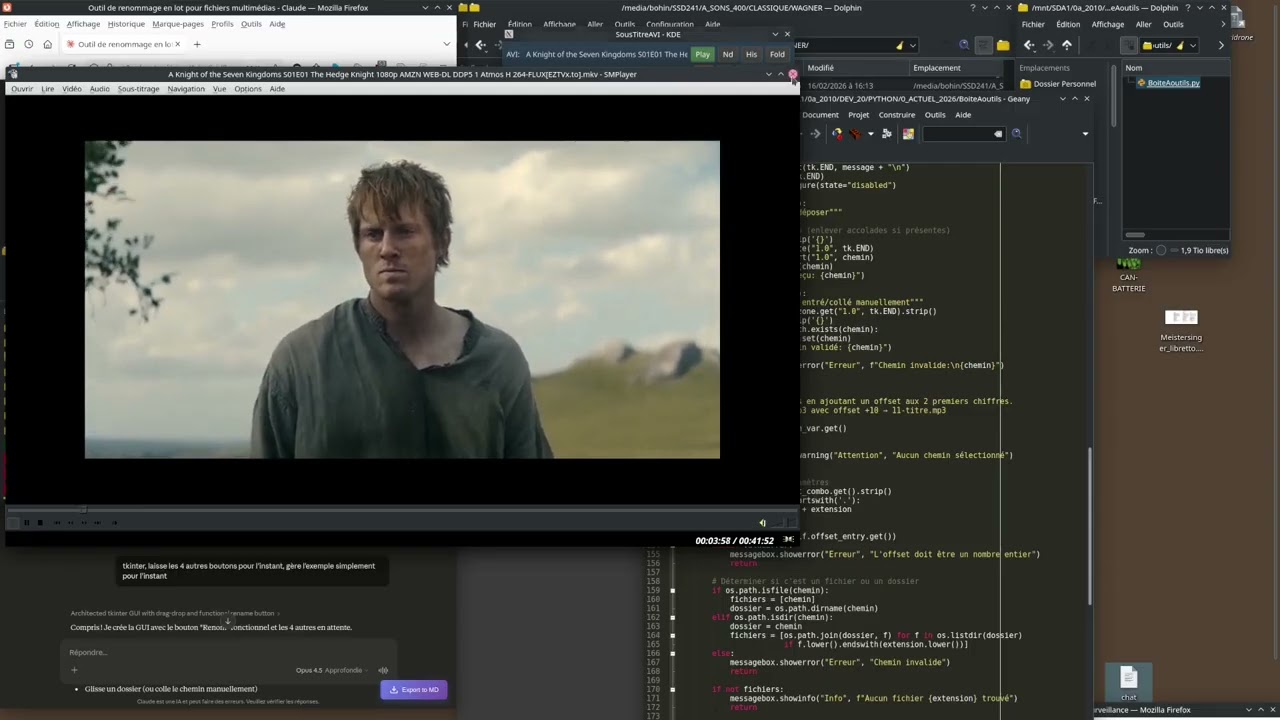The width and height of the screenshot is (1280, 720).
Task: Open attachment plus button in Claude reply box
Action: [74, 670]
